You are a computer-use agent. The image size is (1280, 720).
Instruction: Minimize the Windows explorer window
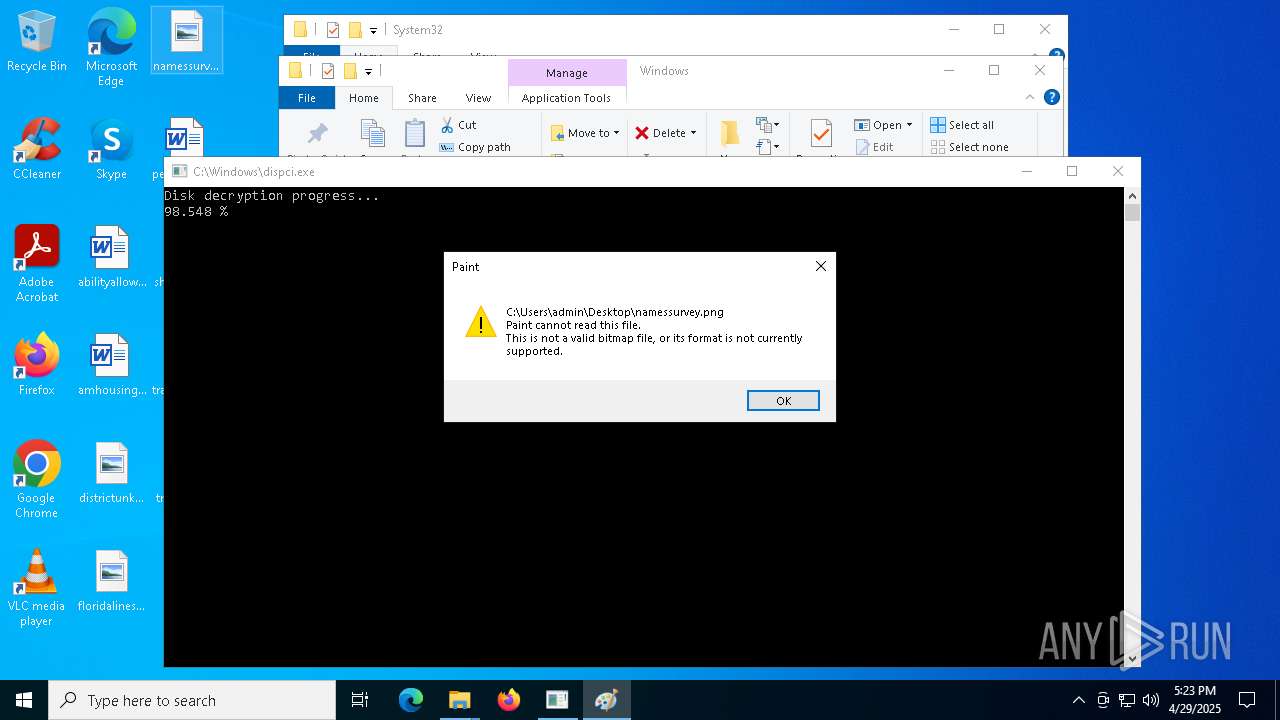[949, 70]
